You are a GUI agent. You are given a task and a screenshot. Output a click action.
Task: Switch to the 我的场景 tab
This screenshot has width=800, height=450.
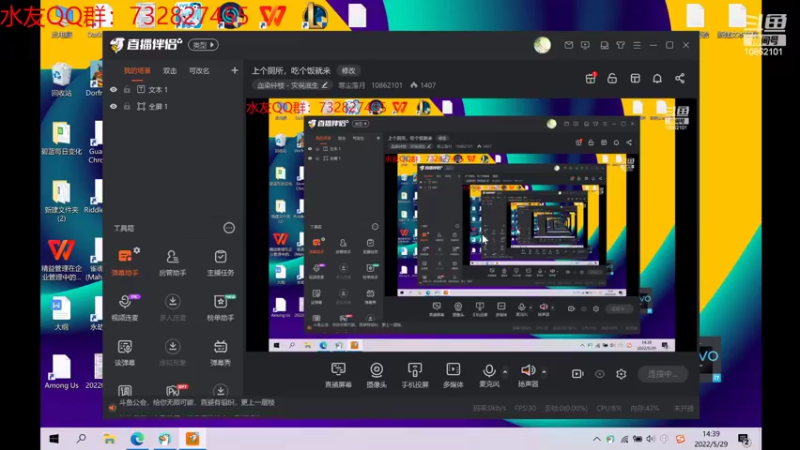pyautogui.click(x=137, y=71)
